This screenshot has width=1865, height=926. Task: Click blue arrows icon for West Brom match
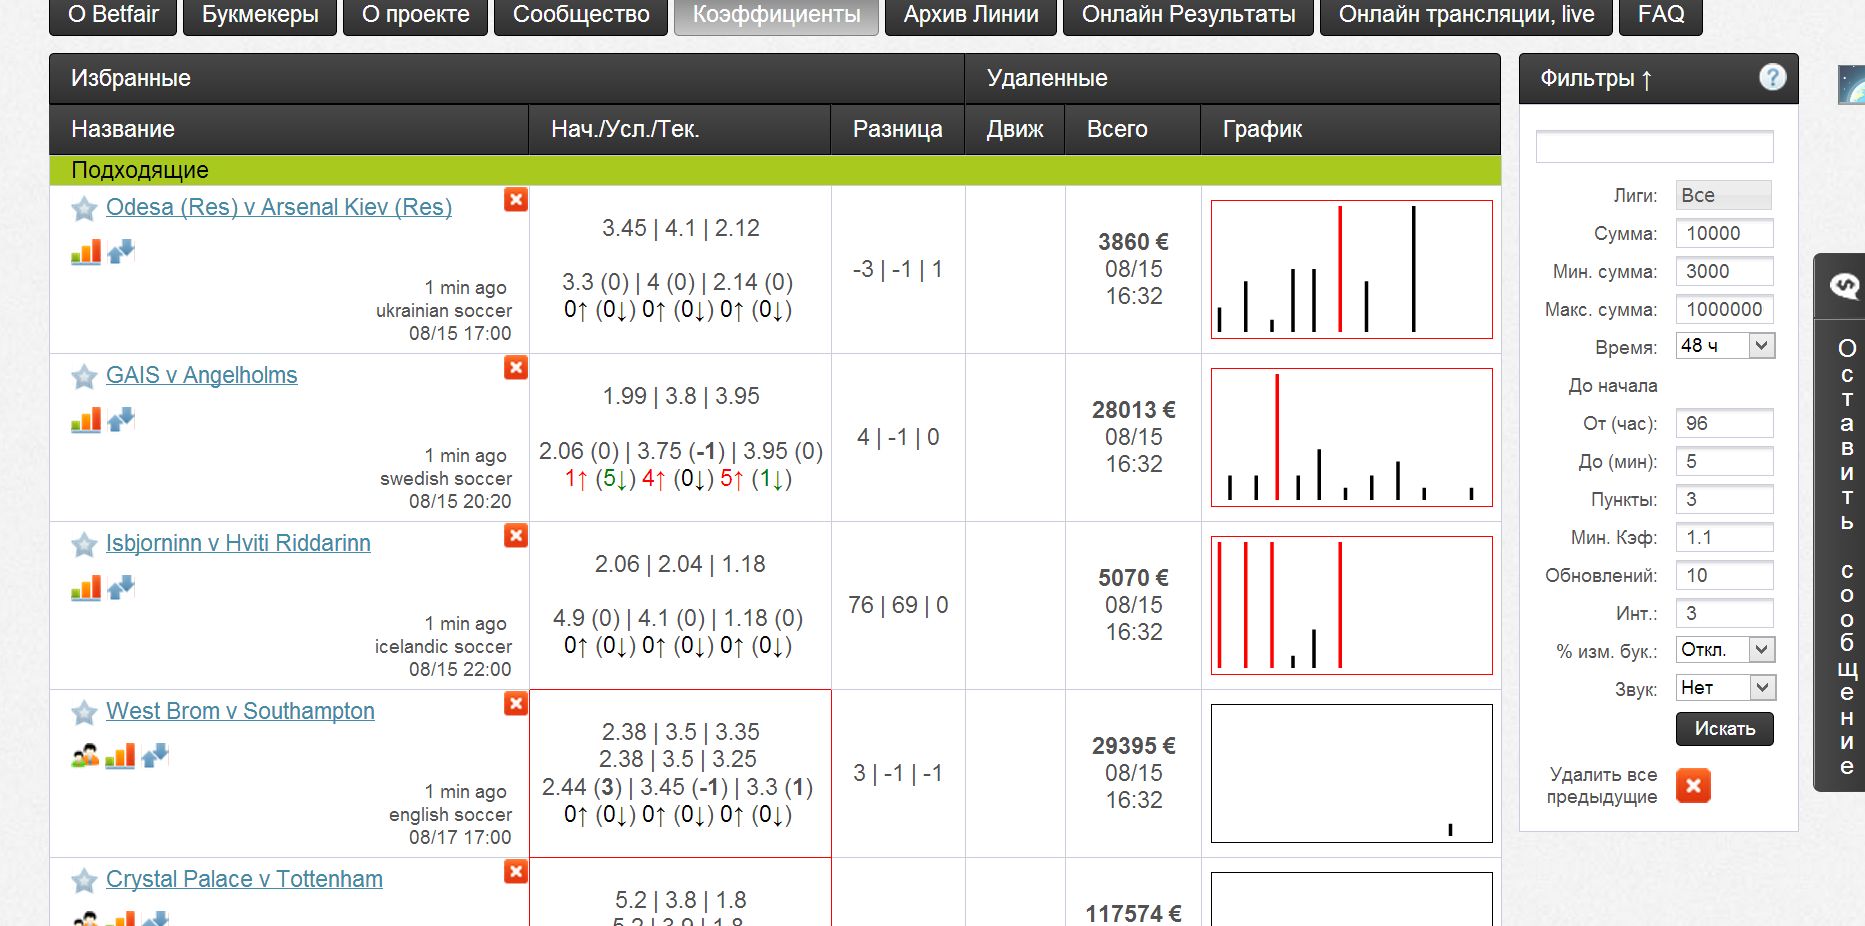point(155,756)
